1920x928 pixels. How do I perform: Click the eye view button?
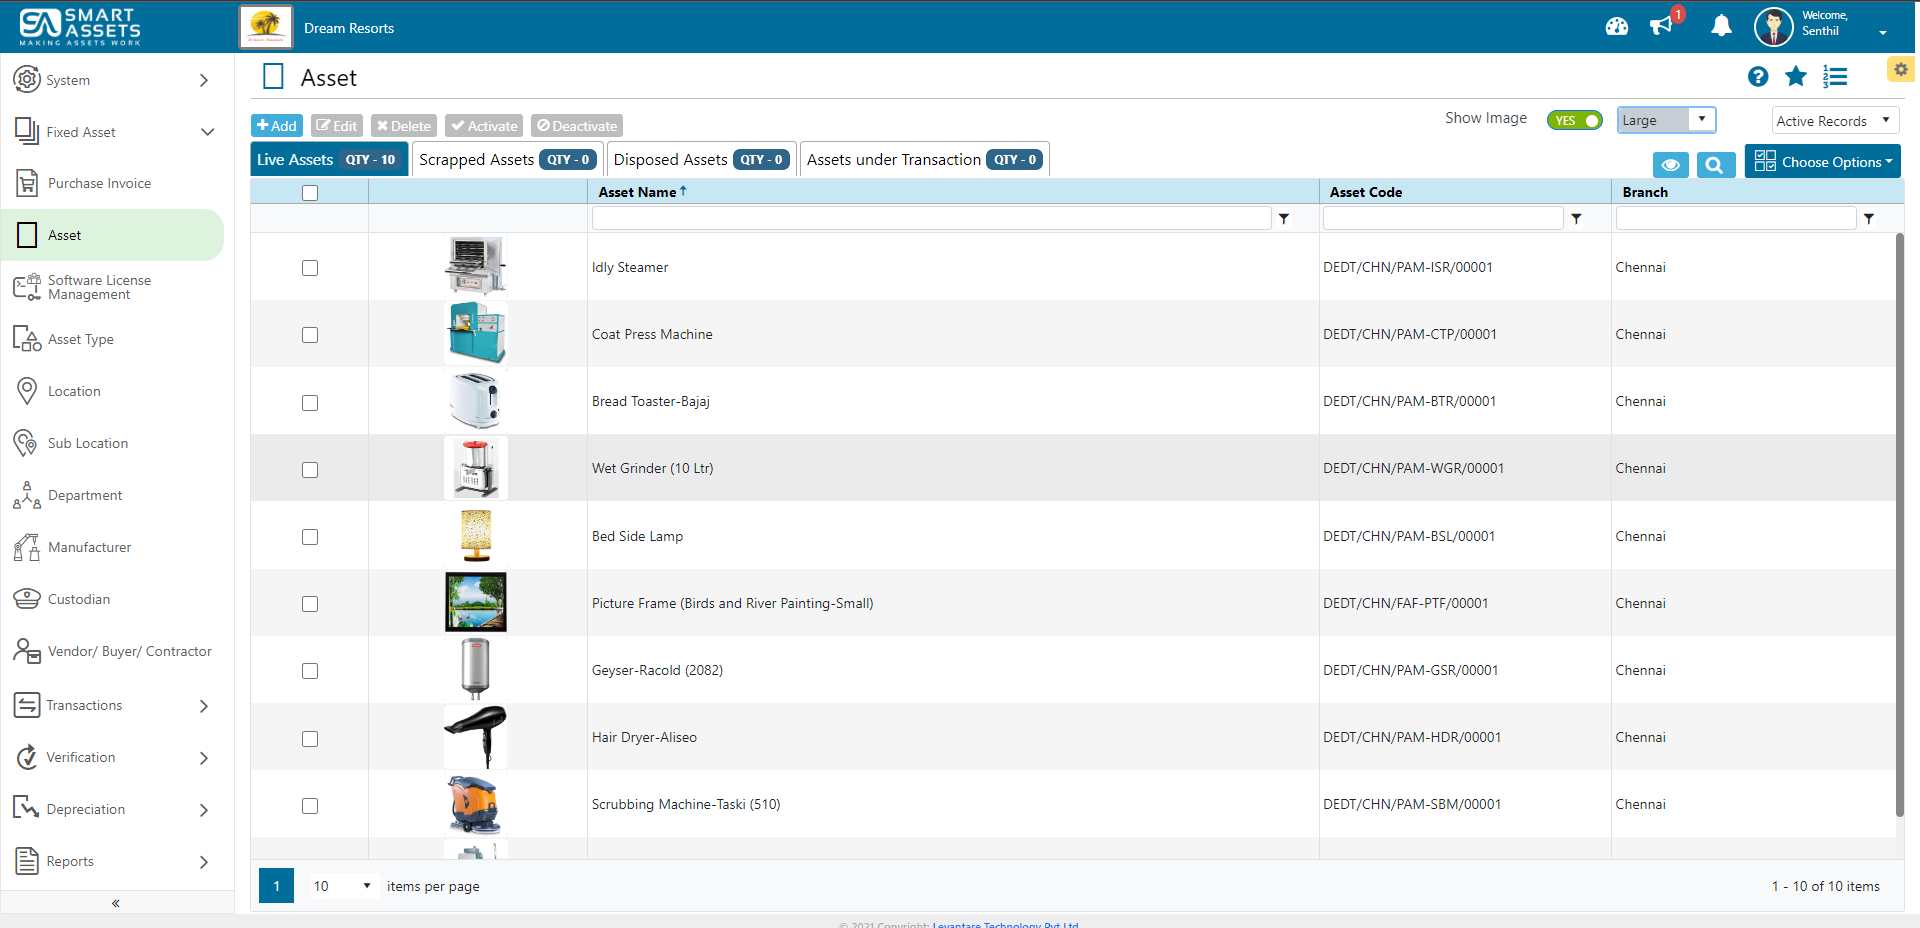coord(1670,165)
